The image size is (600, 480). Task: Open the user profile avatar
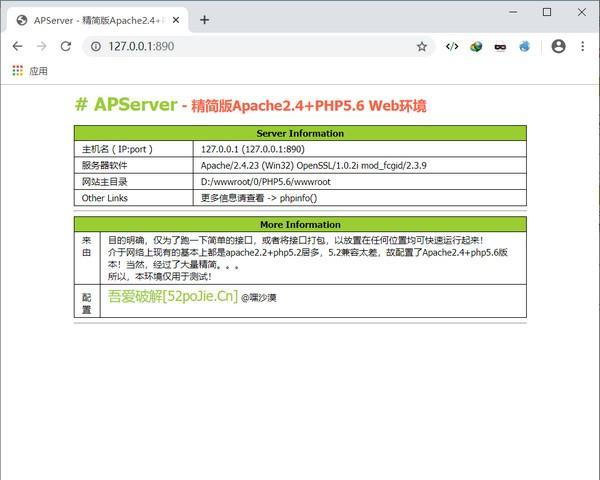(x=558, y=46)
